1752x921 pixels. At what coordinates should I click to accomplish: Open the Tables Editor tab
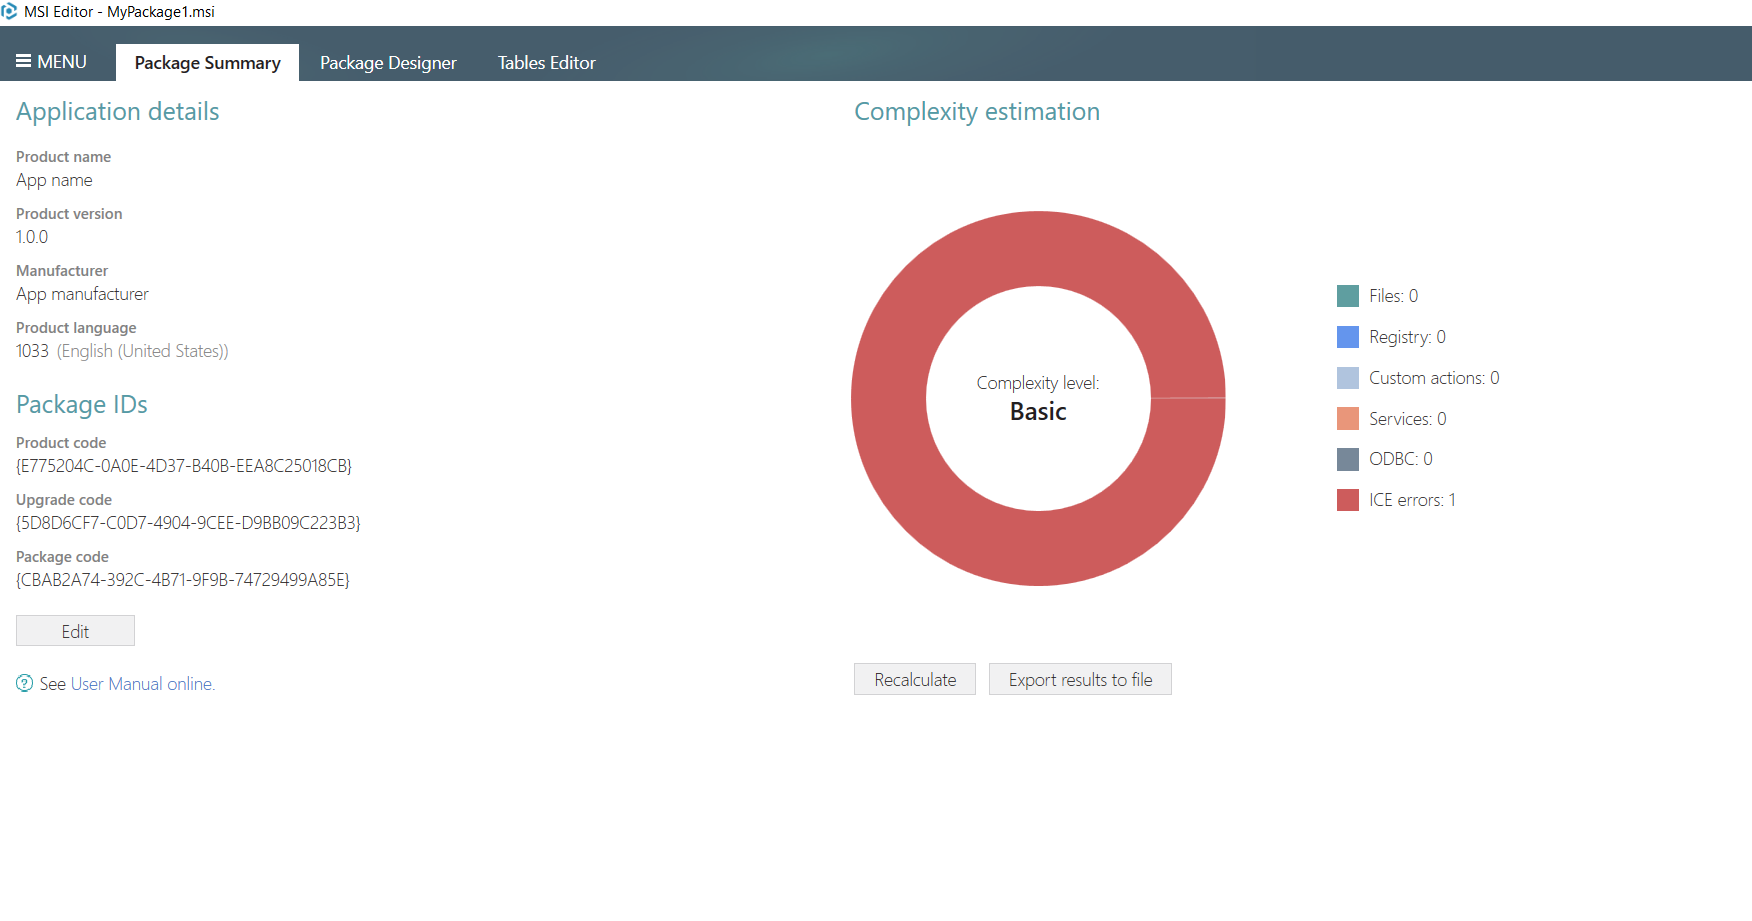[x=547, y=63]
